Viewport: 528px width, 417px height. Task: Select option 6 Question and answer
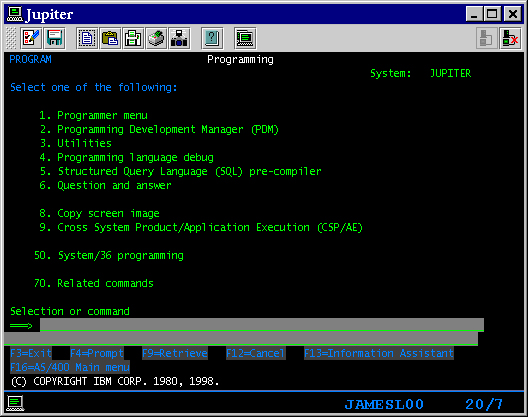(x=105, y=186)
